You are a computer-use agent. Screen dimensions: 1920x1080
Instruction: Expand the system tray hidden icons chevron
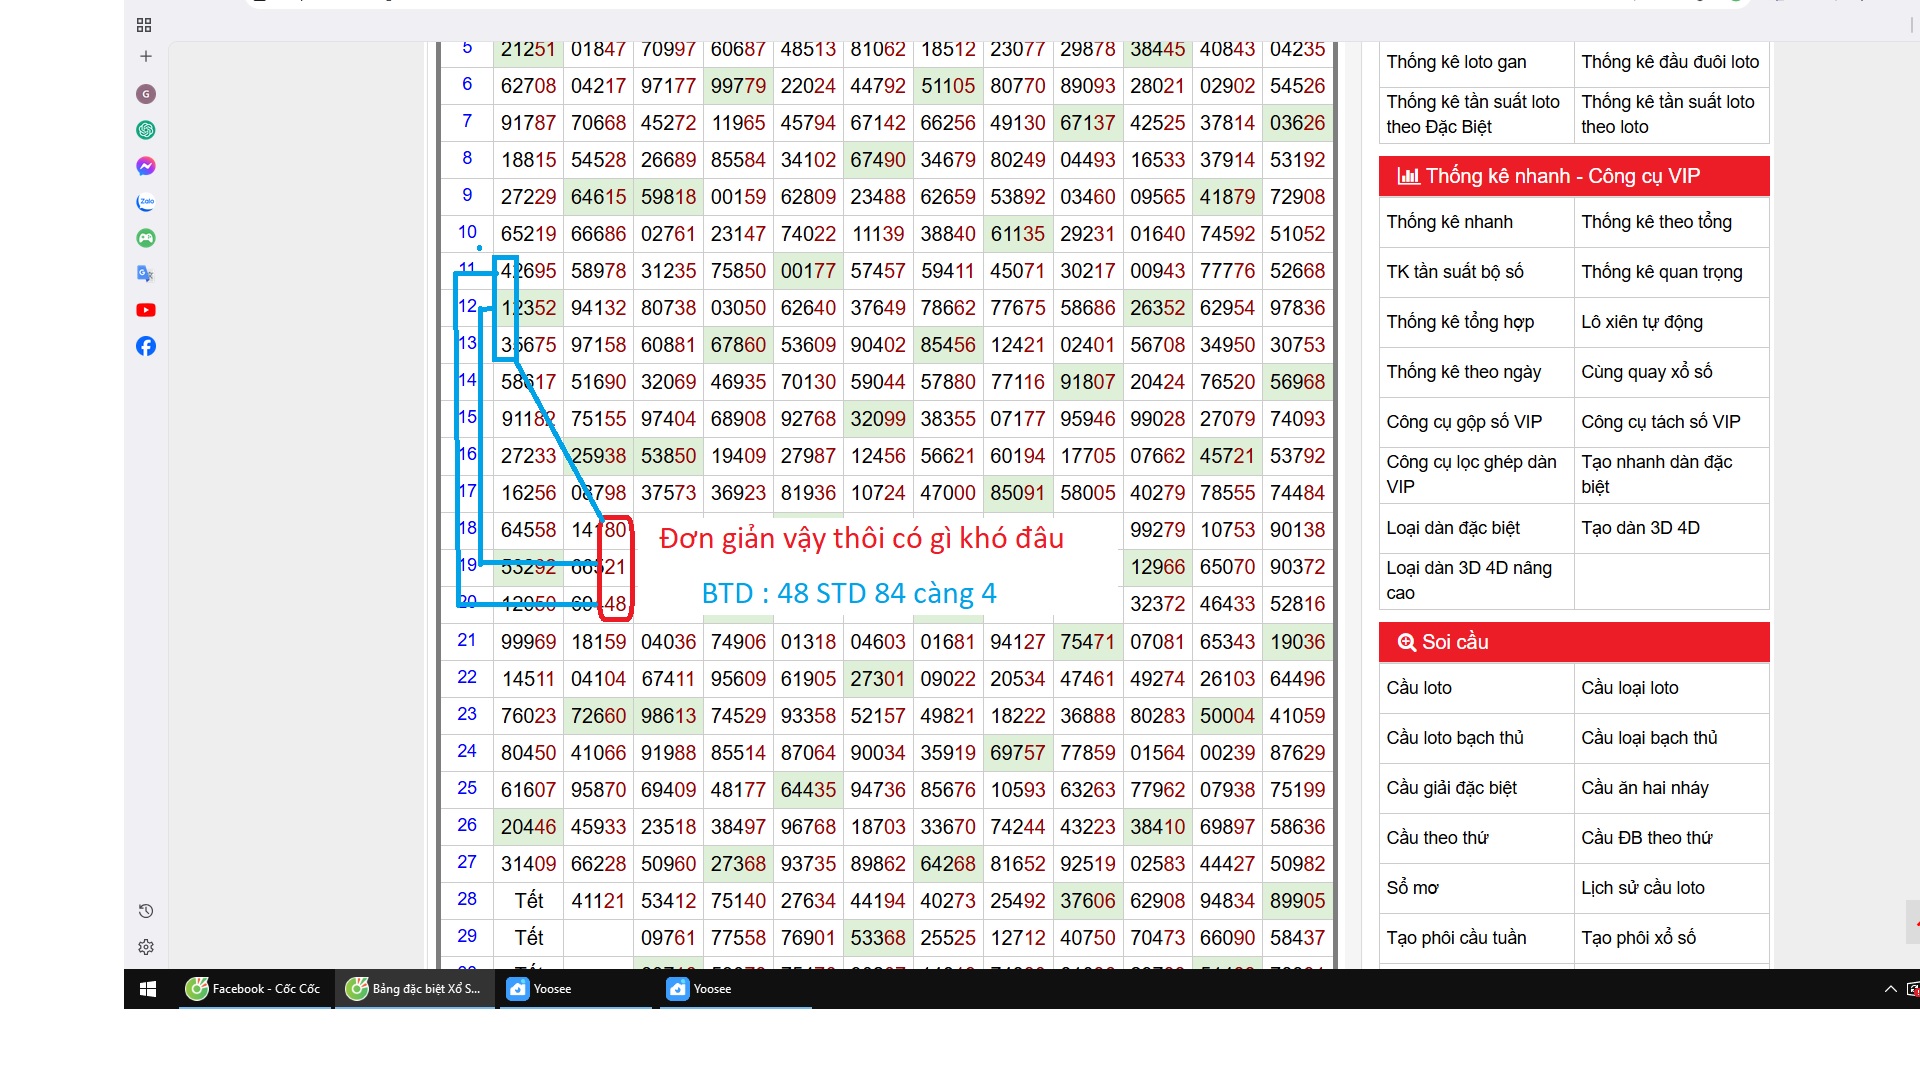pos(1890,989)
